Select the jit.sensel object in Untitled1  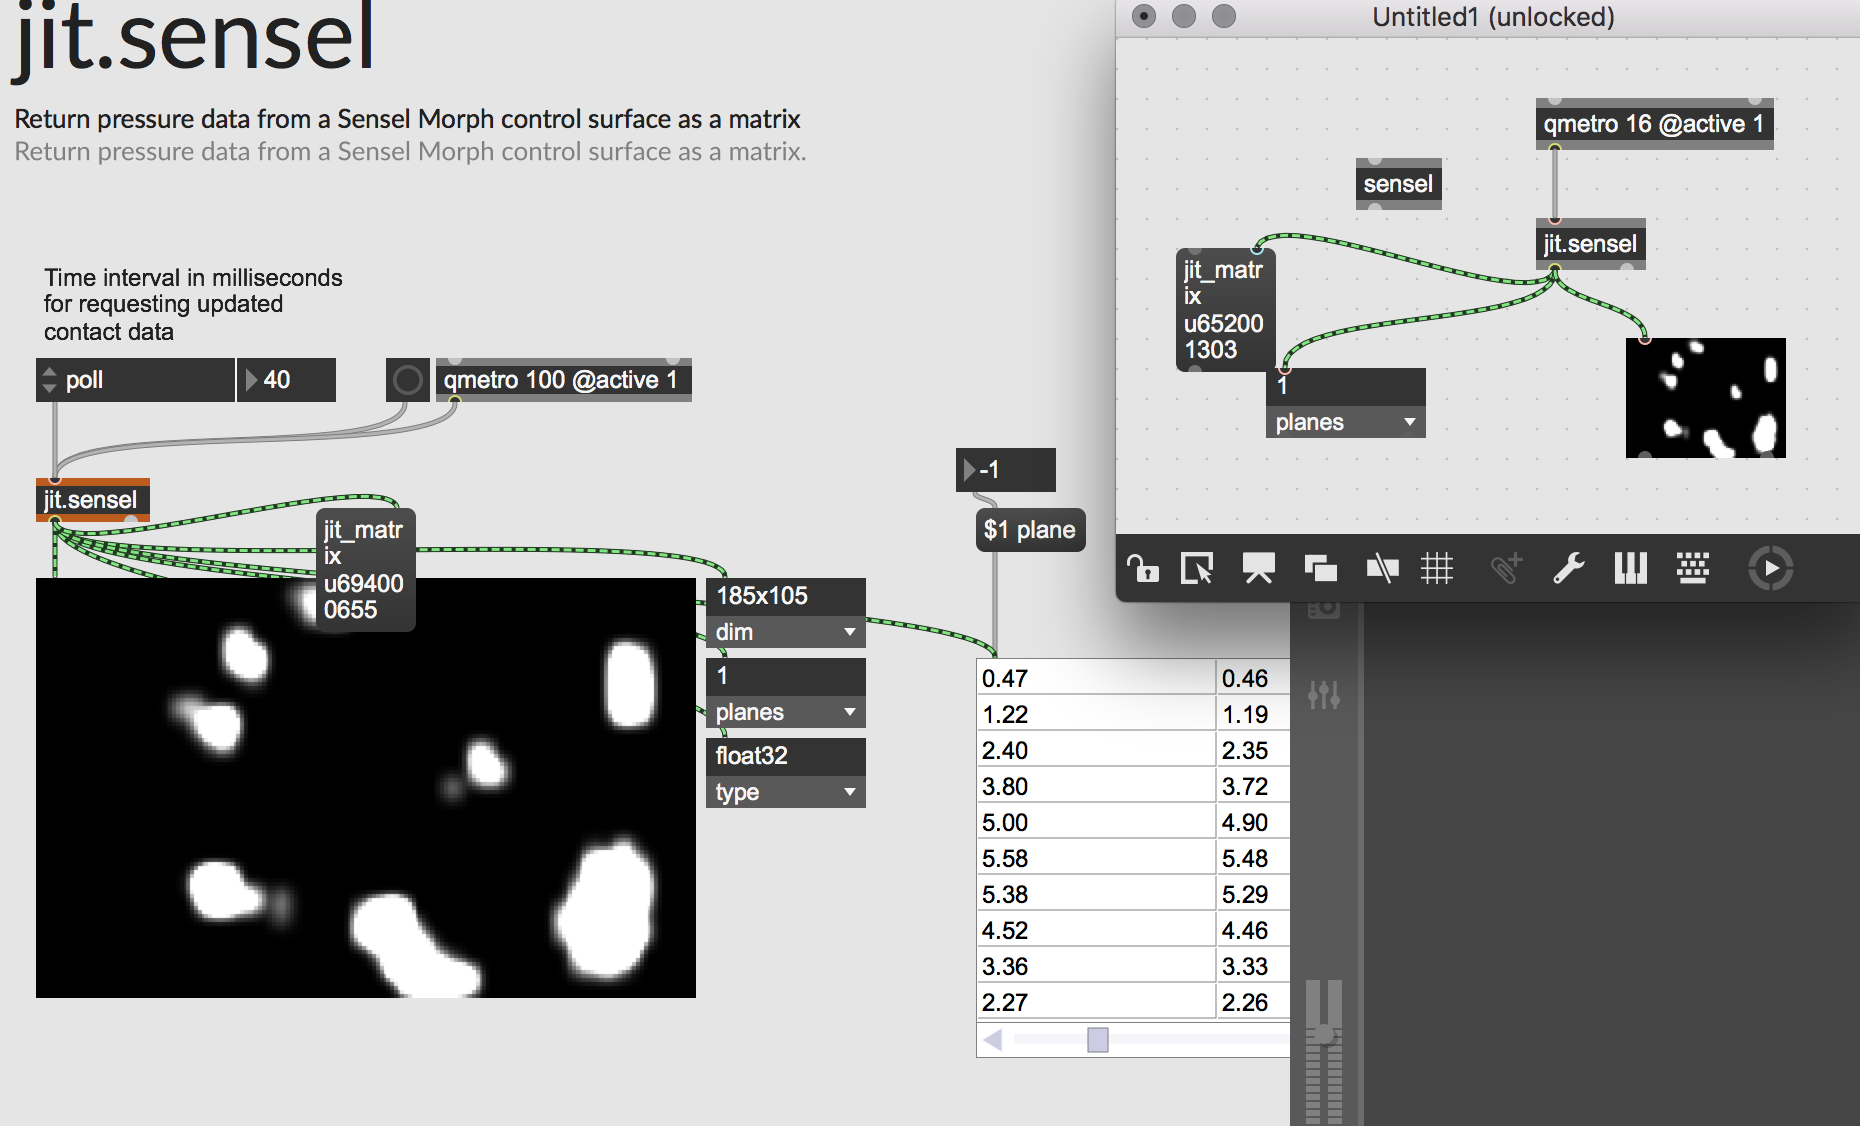(x=1590, y=244)
